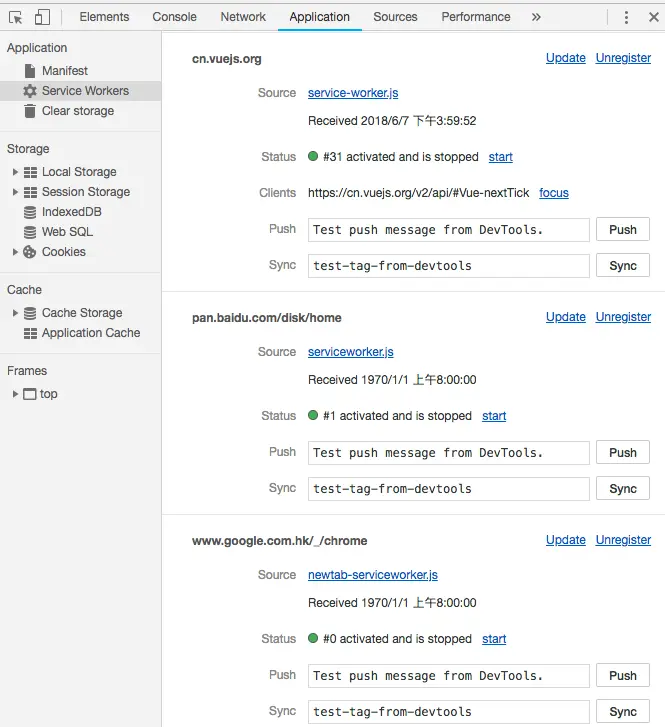This screenshot has height=727, width=665.
Task: Sync the pan.baidu.com worker
Action: click(623, 488)
